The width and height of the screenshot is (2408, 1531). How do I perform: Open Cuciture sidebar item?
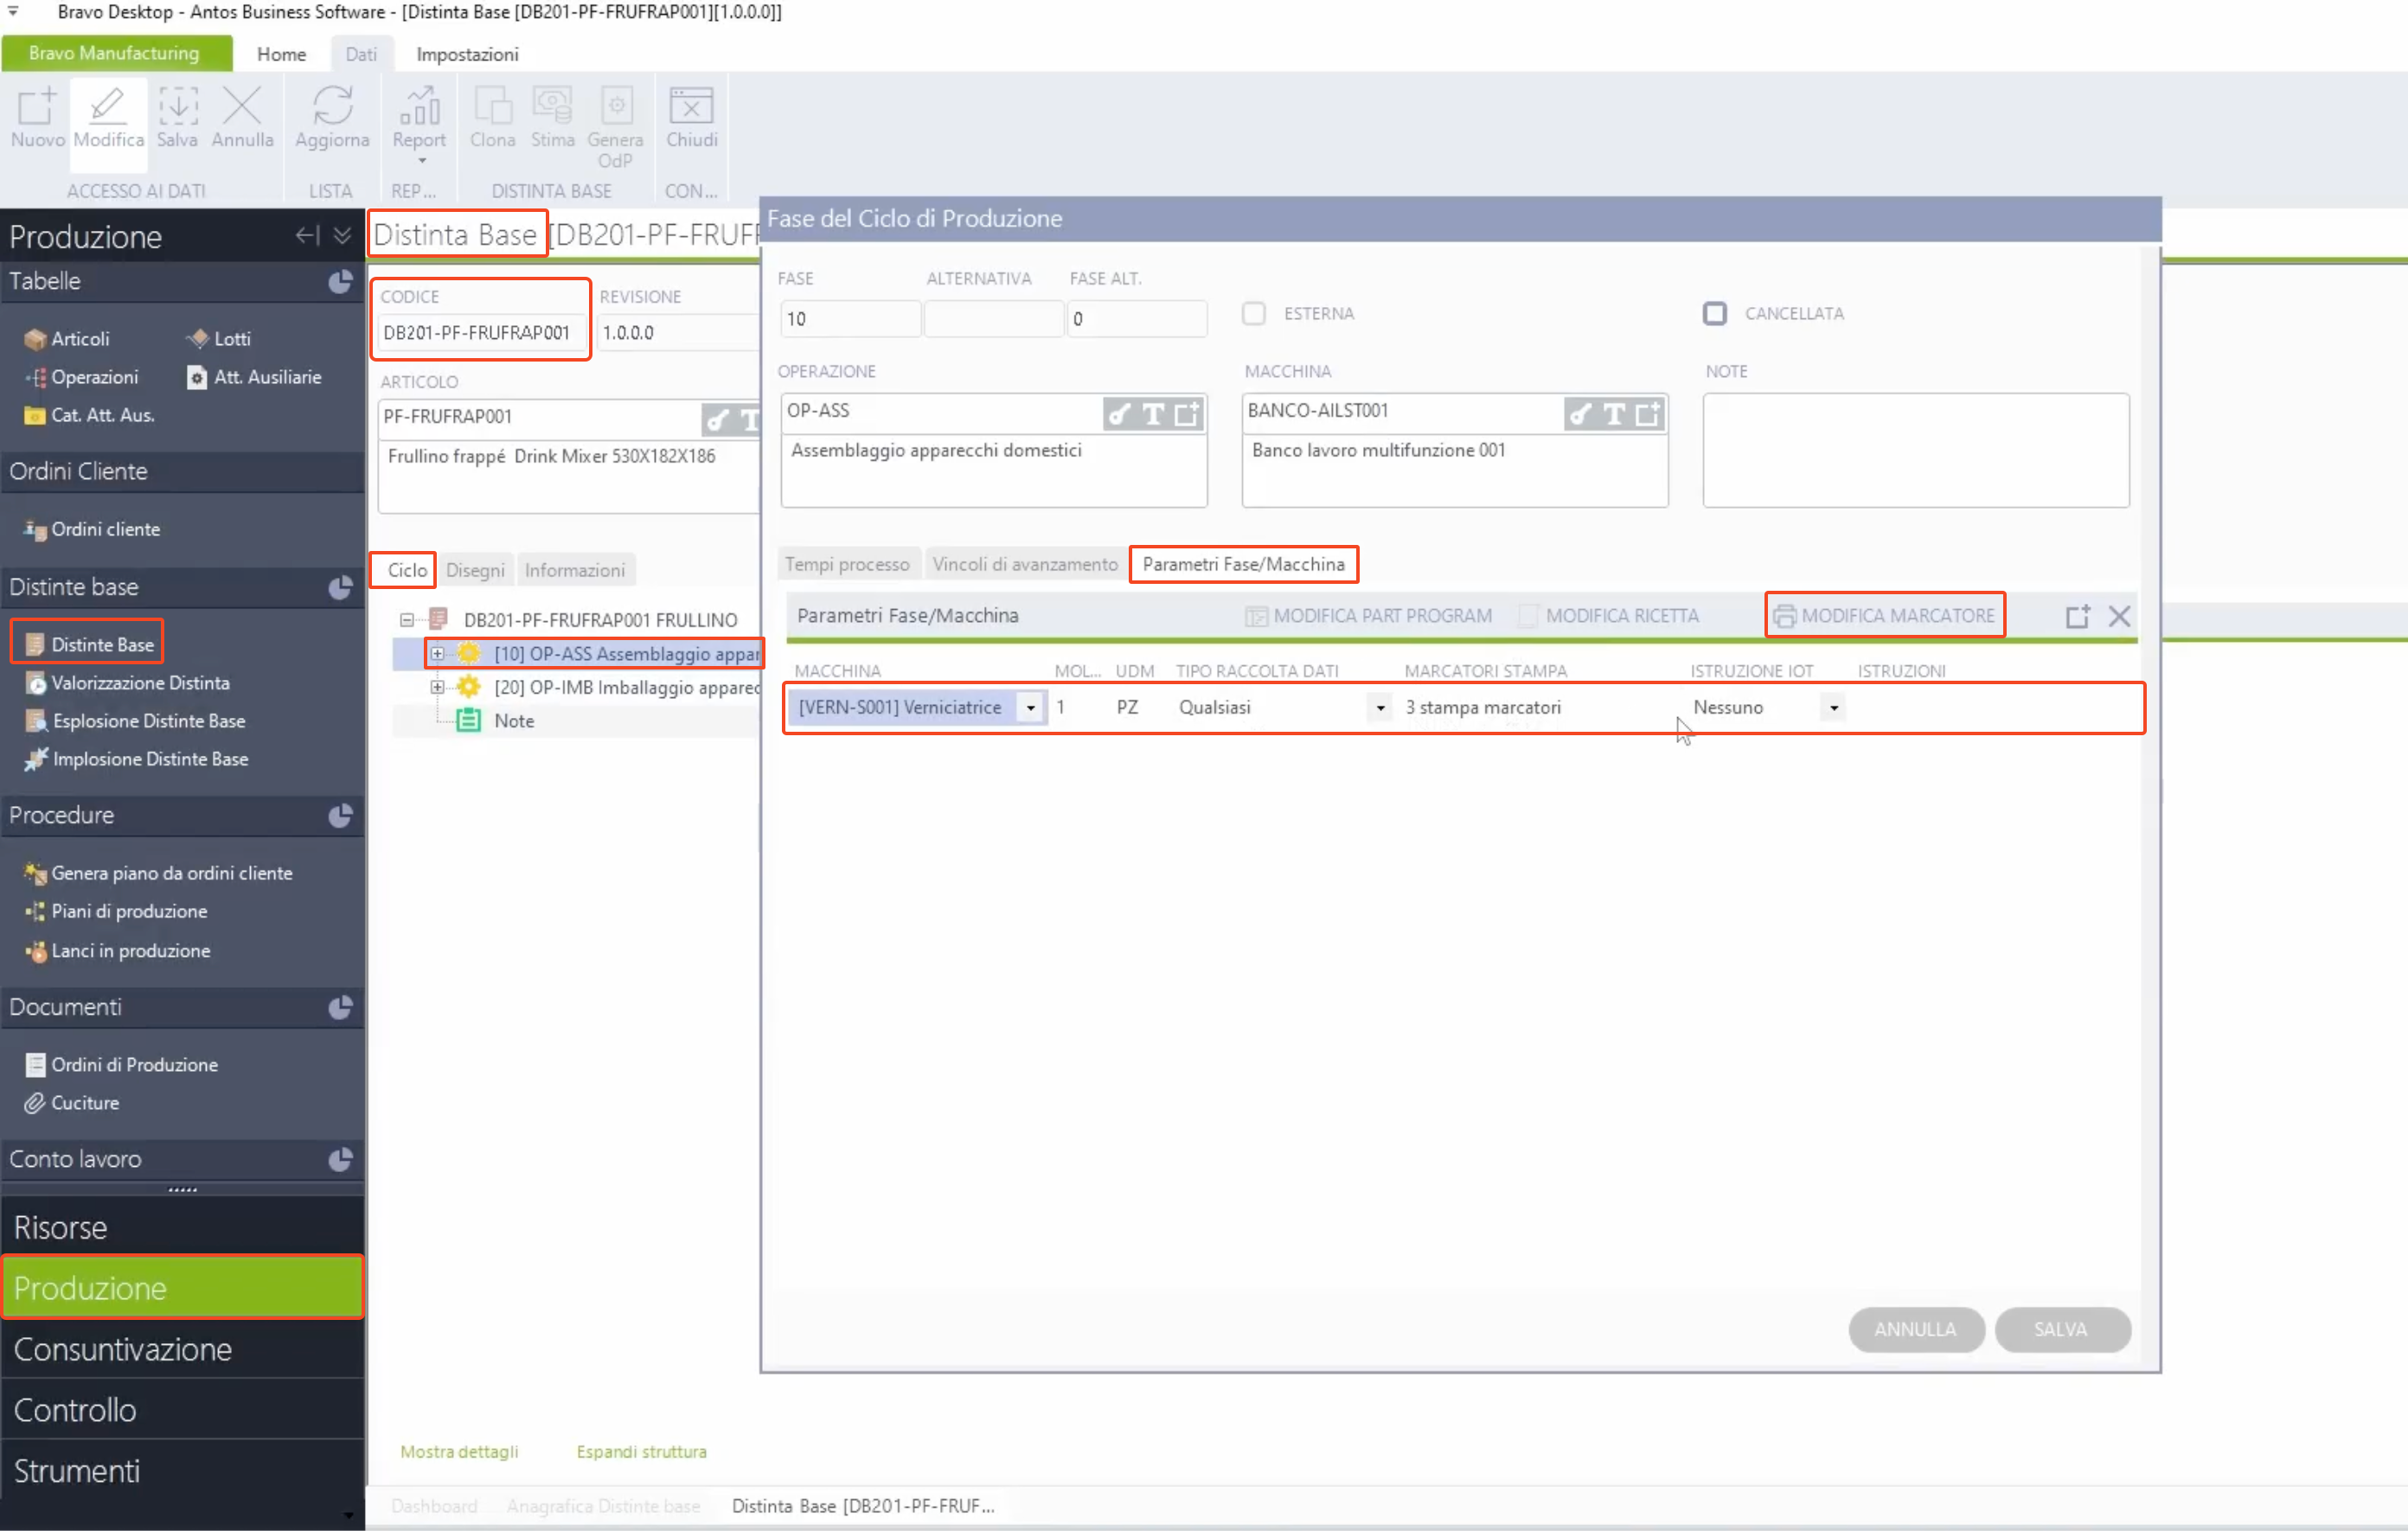72,1103
